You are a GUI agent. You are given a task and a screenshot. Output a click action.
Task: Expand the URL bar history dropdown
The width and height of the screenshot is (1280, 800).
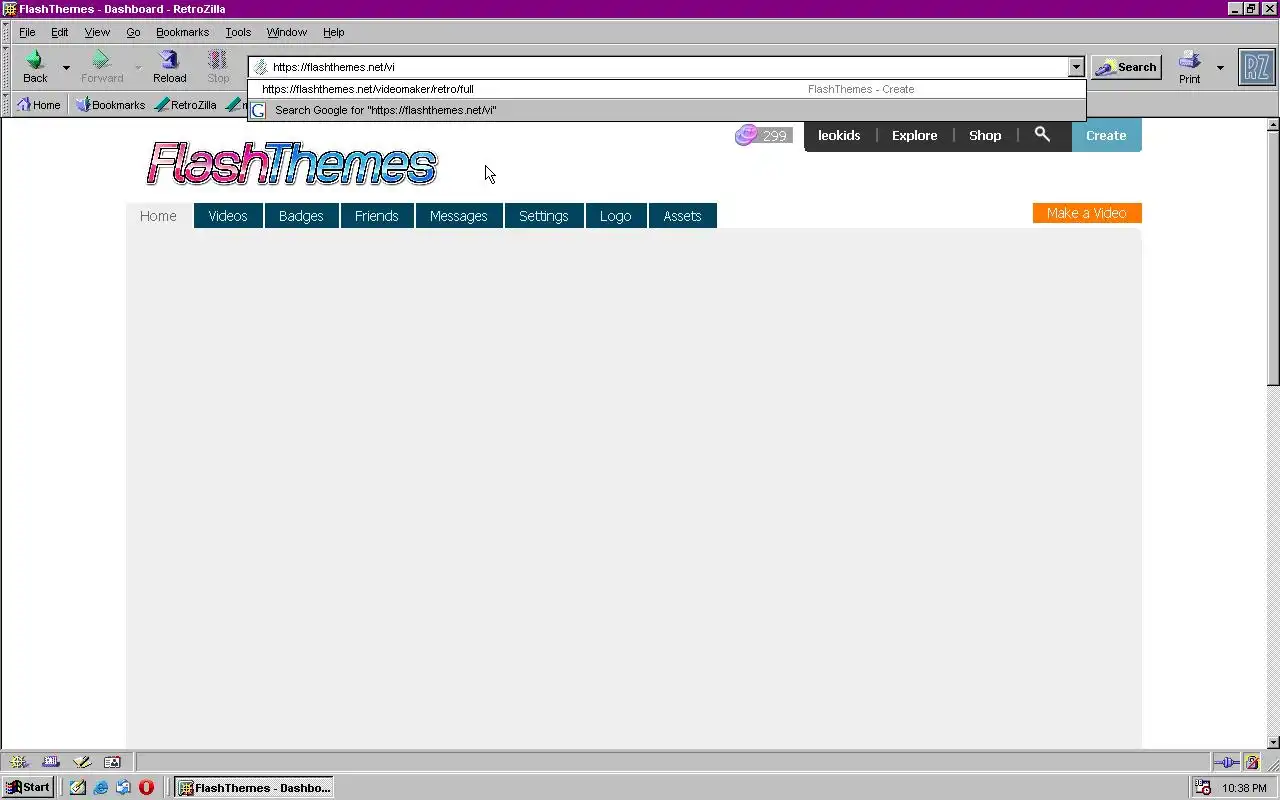(1076, 67)
